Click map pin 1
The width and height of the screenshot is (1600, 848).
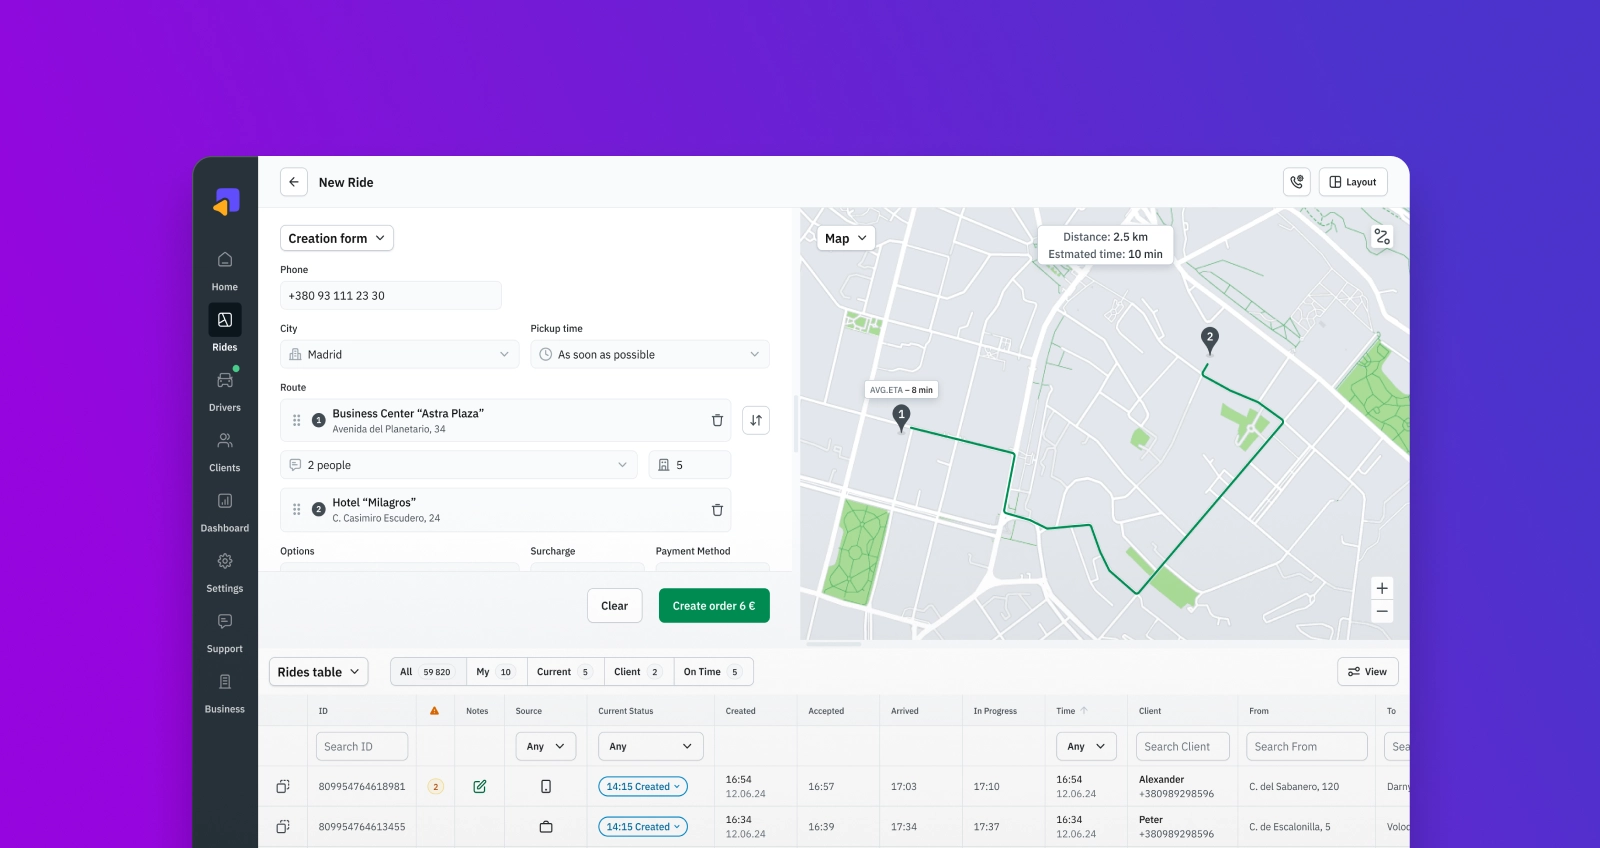(x=901, y=418)
